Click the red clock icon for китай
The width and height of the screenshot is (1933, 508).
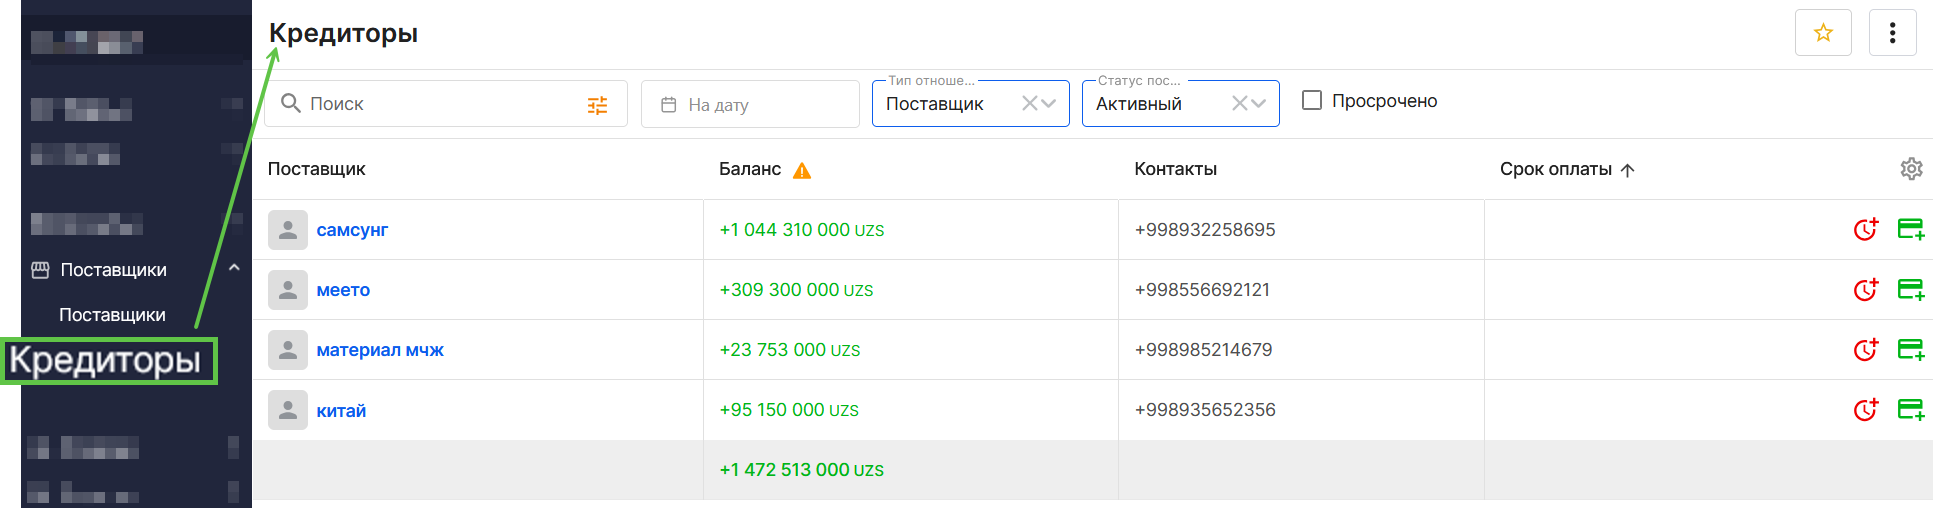1865,410
